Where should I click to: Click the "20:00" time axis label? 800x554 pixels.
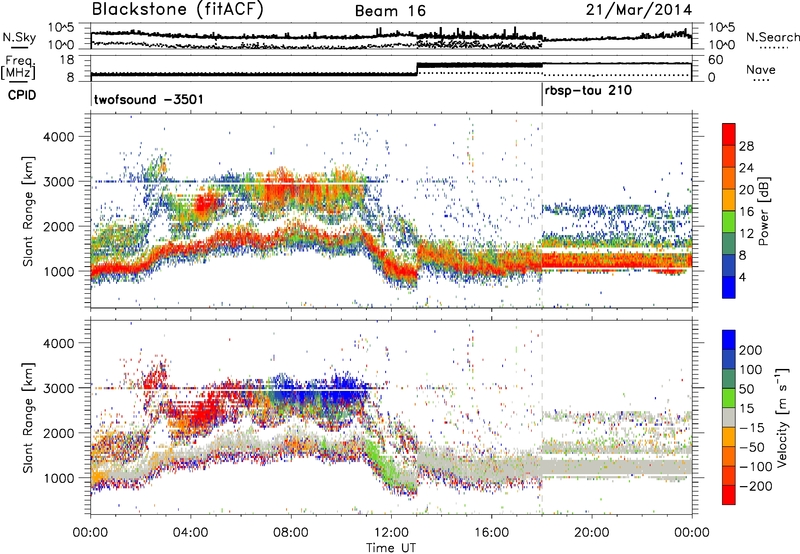[x=592, y=533]
